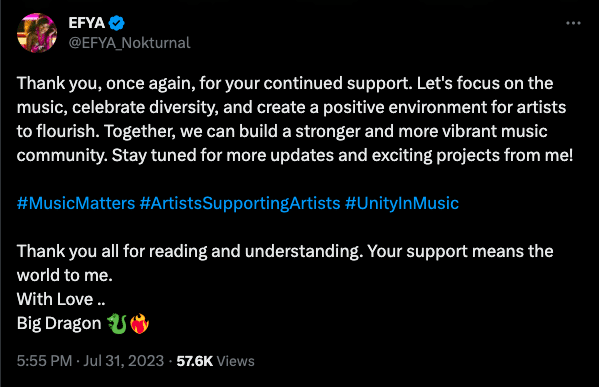Click the 'world to me.' line
Screen dimensions: 599x387
pos(65,275)
